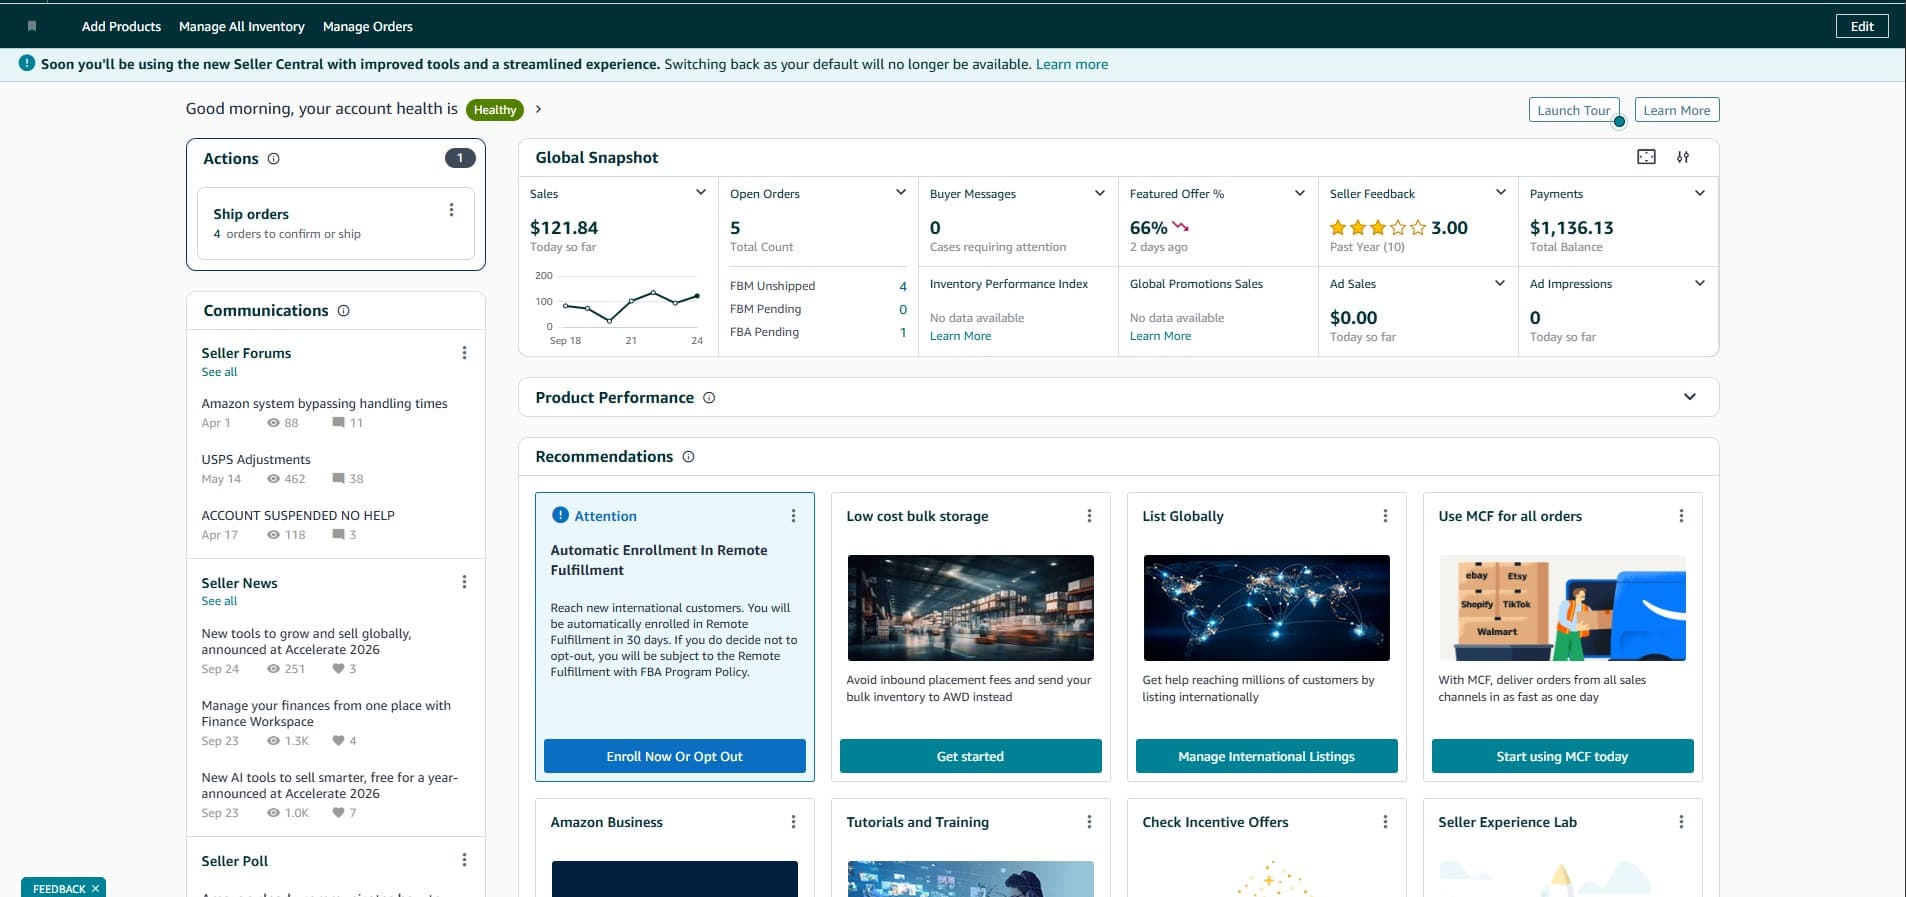Click the Edit button in top bar
The height and width of the screenshot is (897, 1906).
point(1862,26)
